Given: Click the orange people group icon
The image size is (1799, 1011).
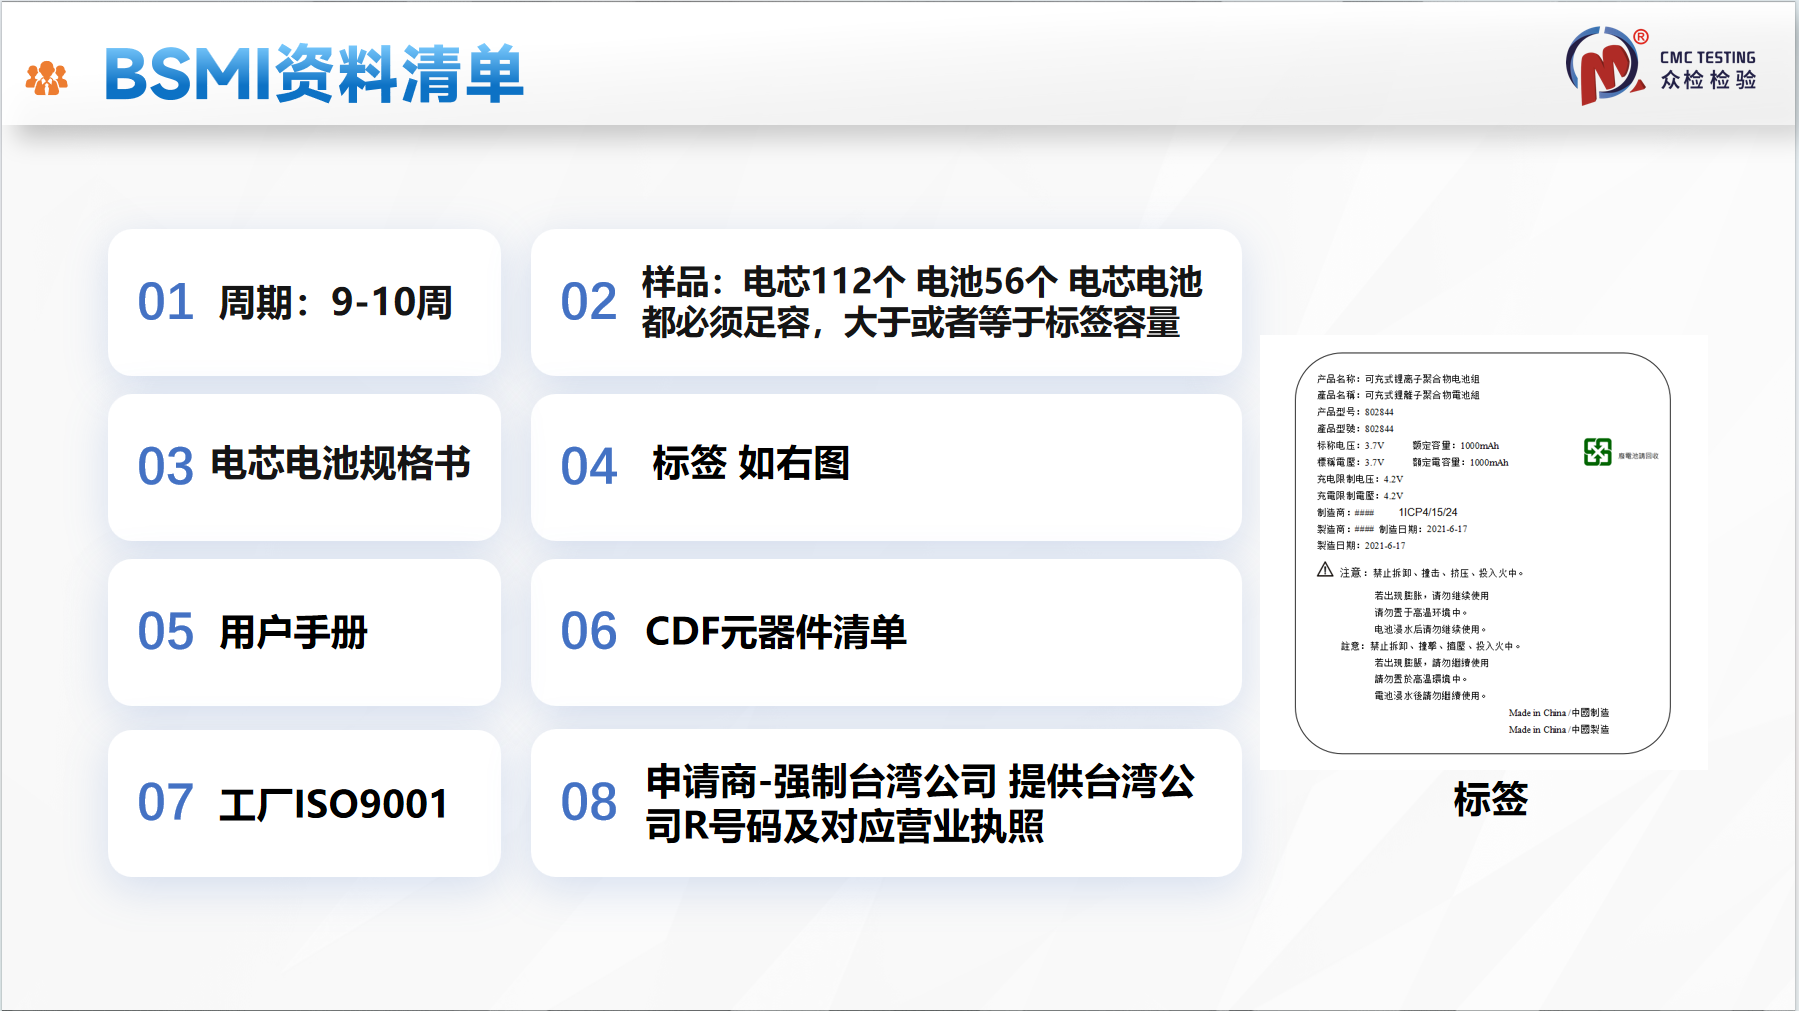Looking at the screenshot, I should point(46,78).
